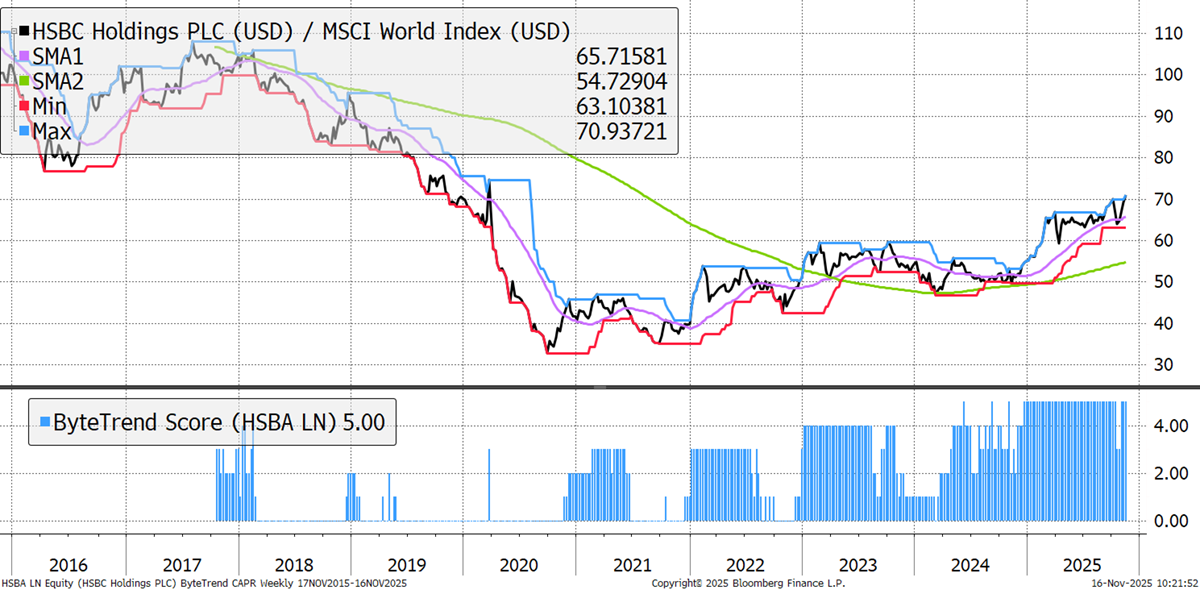Viewport: 1200px width, 590px height.
Task: Click the blue Max legend swatch
Action: pos(24,131)
